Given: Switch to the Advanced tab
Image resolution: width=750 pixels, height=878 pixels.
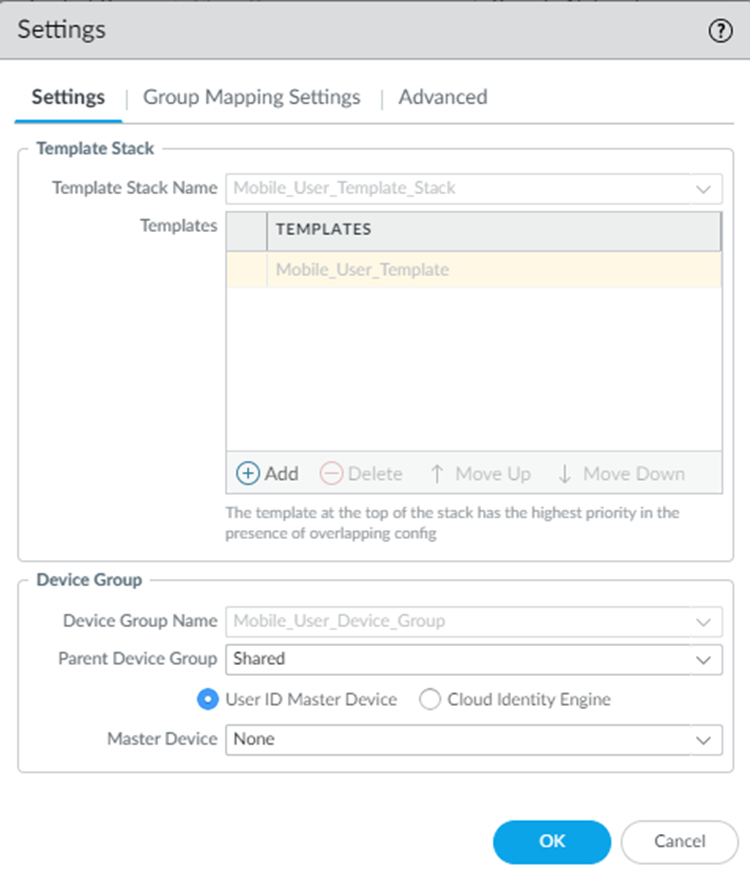Looking at the screenshot, I should click(443, 97).
